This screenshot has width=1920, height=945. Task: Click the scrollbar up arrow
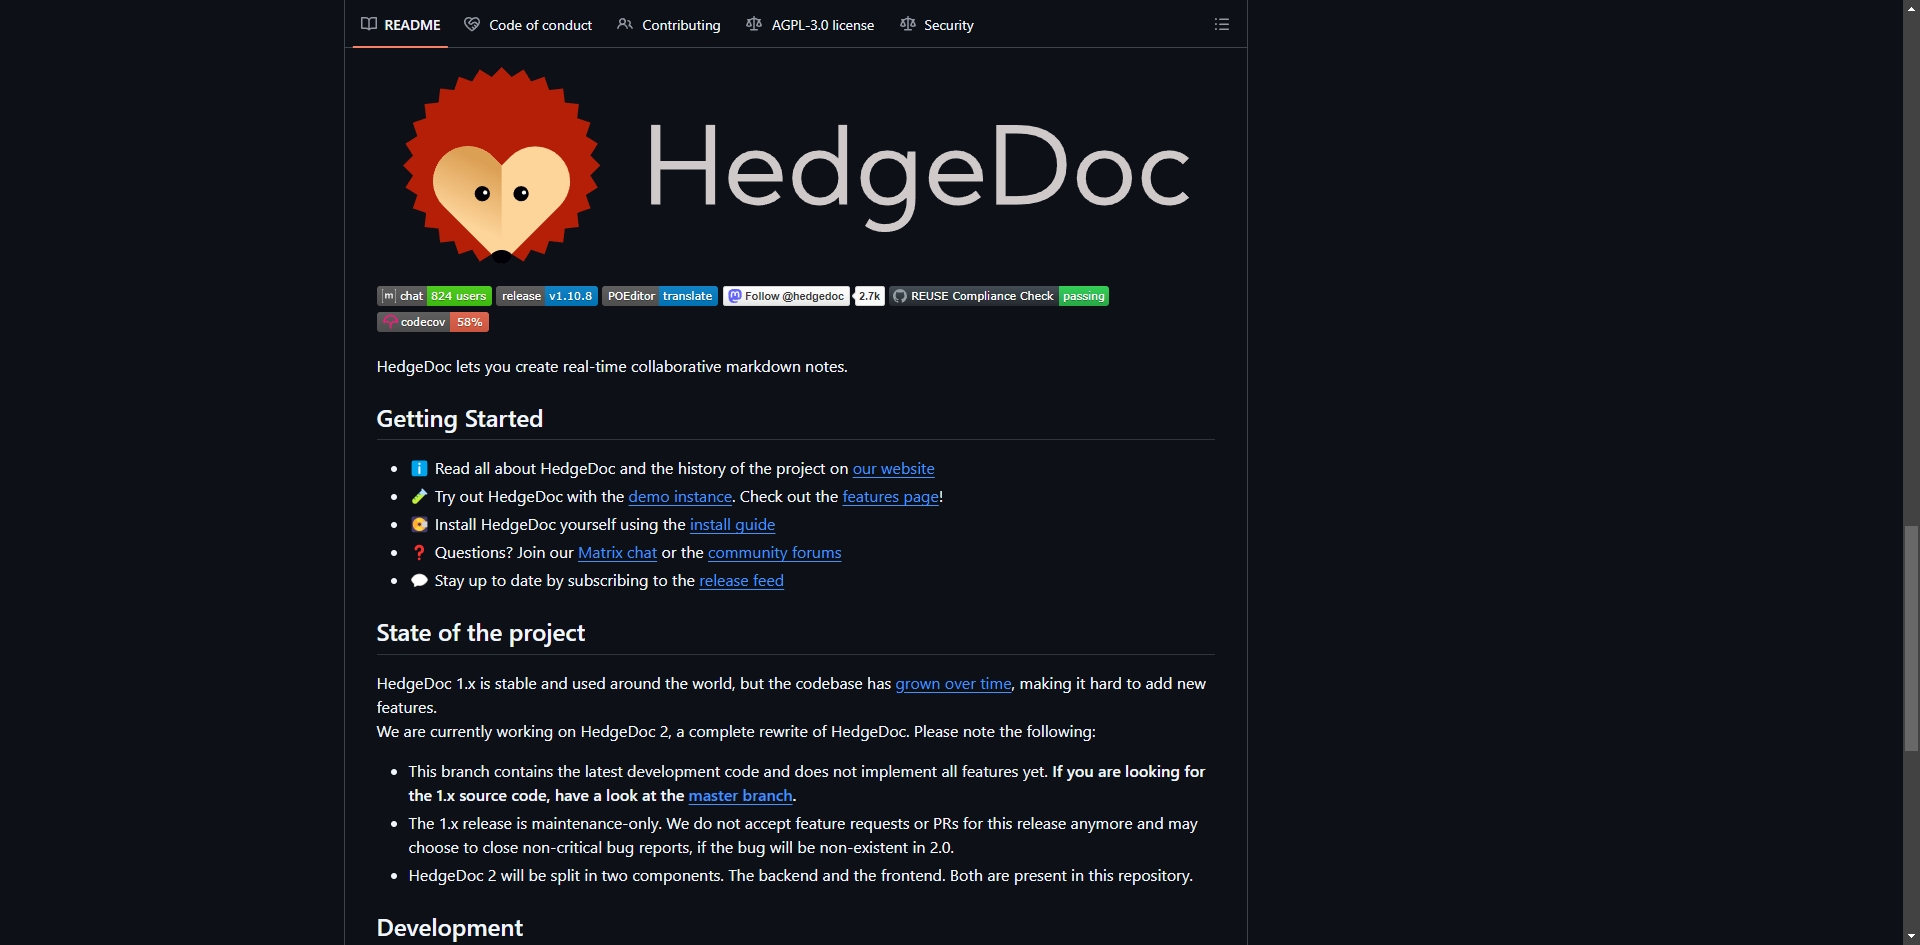(1911, 8)
